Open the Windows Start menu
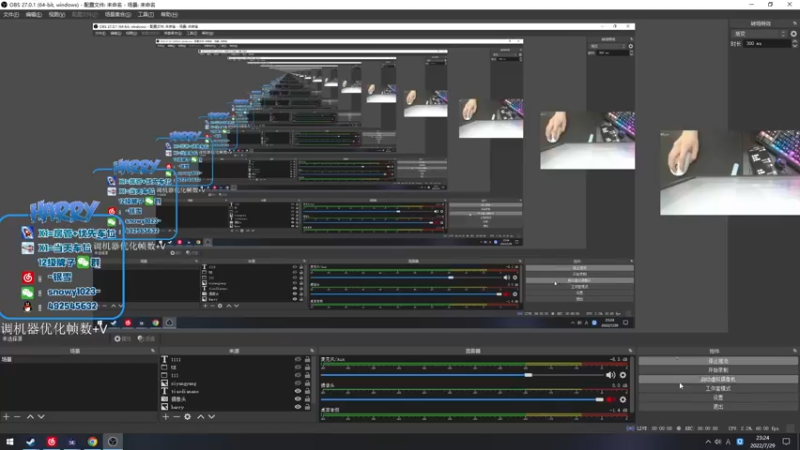The image size is (800, 450). 10,442
